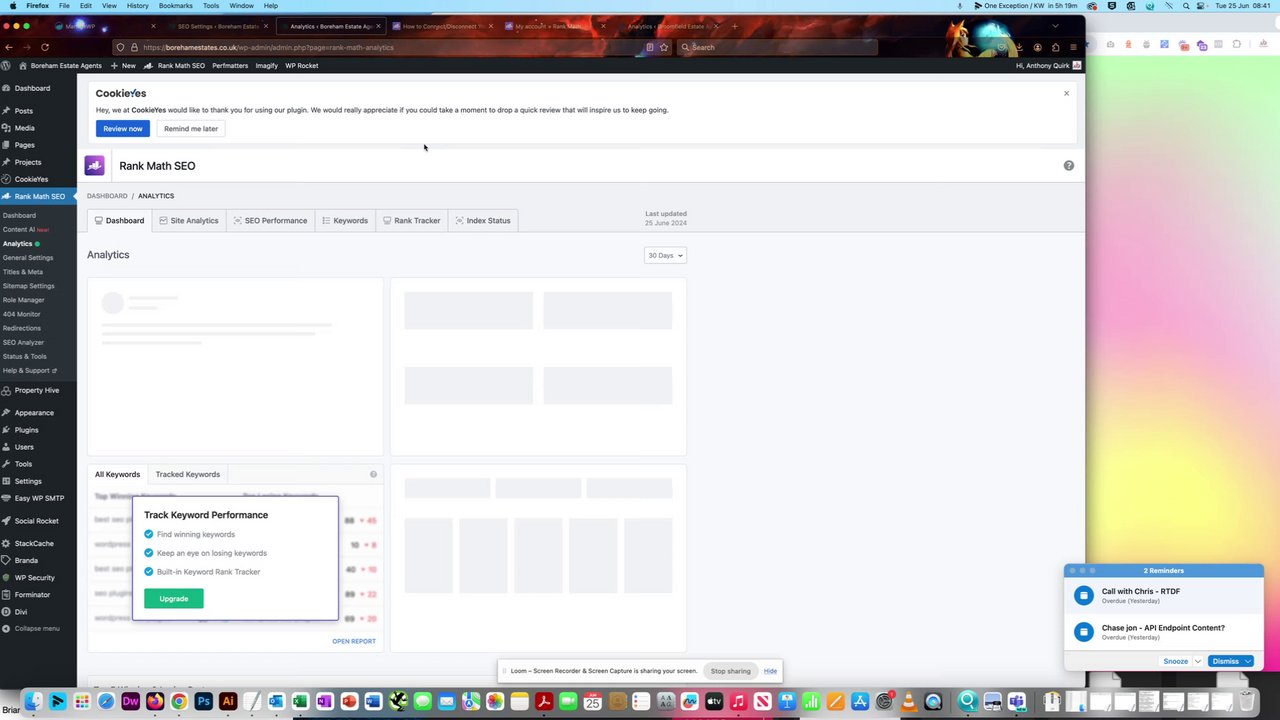Click Remind me later button
Viewport: 1280px width, 720px height.
point(191,129)
